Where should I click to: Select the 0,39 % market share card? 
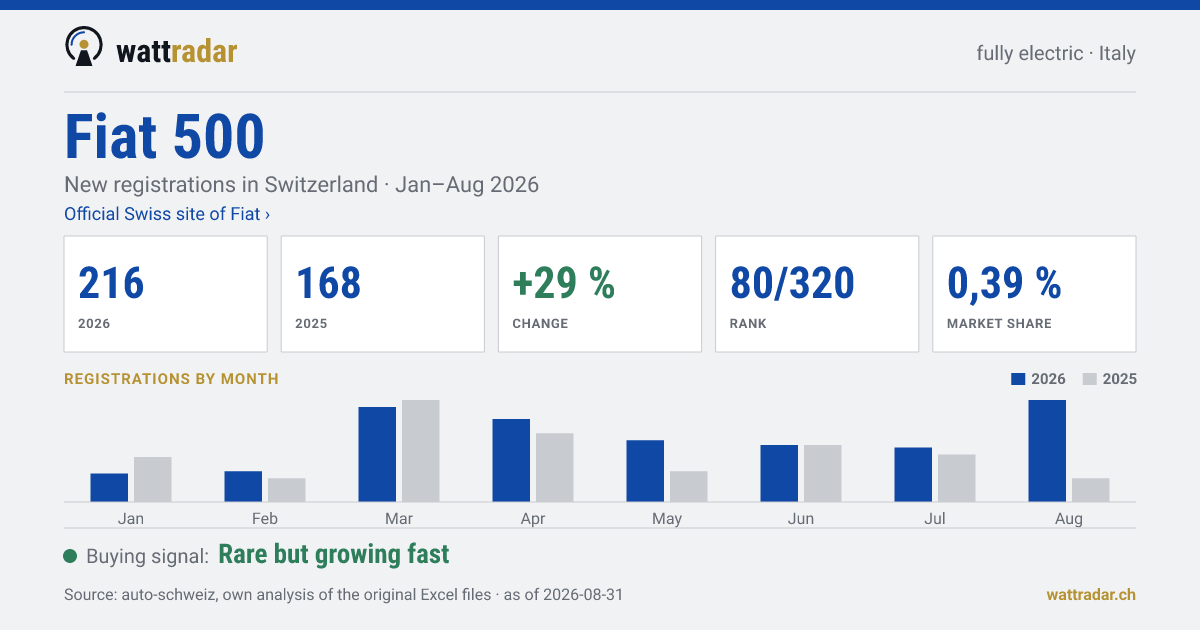point(1034,294)
